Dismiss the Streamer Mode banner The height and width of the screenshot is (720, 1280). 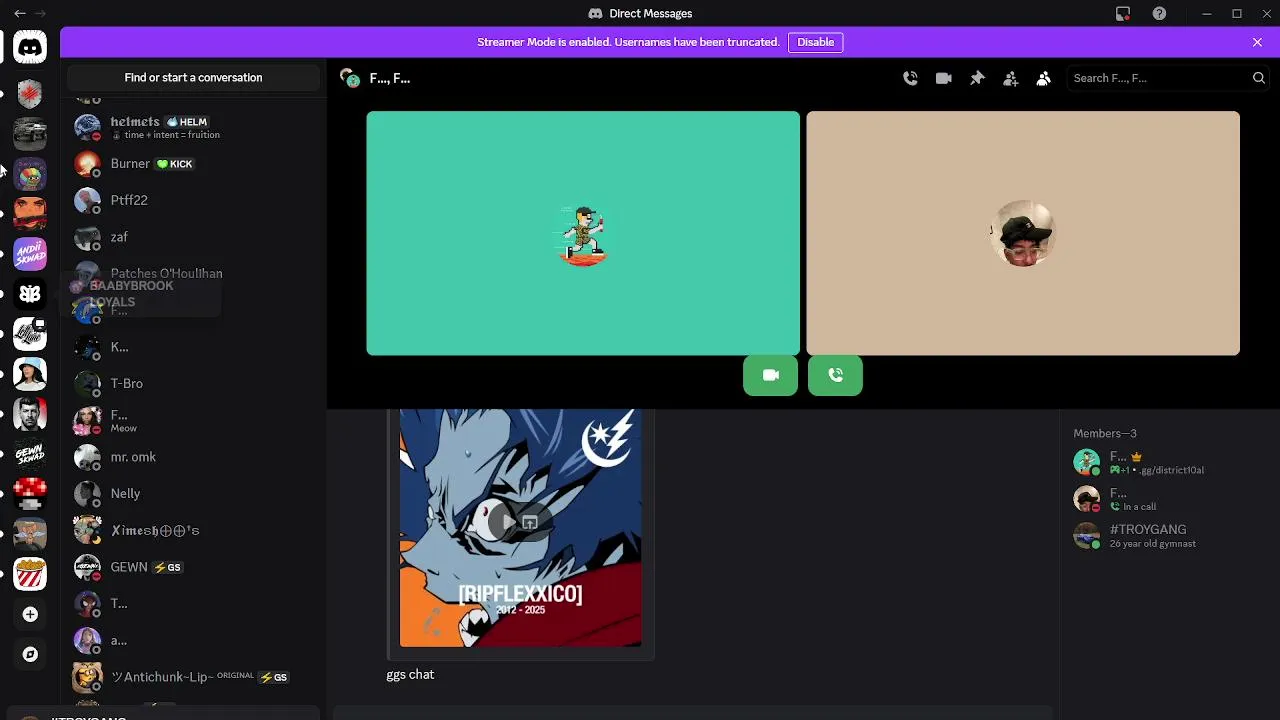(1257, 42)
